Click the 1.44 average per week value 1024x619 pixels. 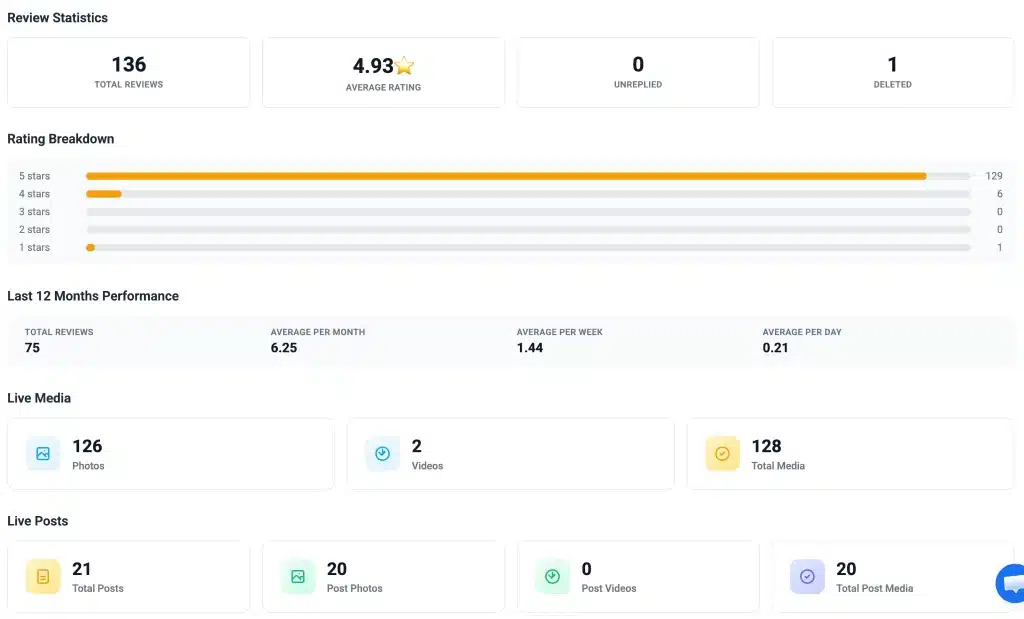pos(530,348)
